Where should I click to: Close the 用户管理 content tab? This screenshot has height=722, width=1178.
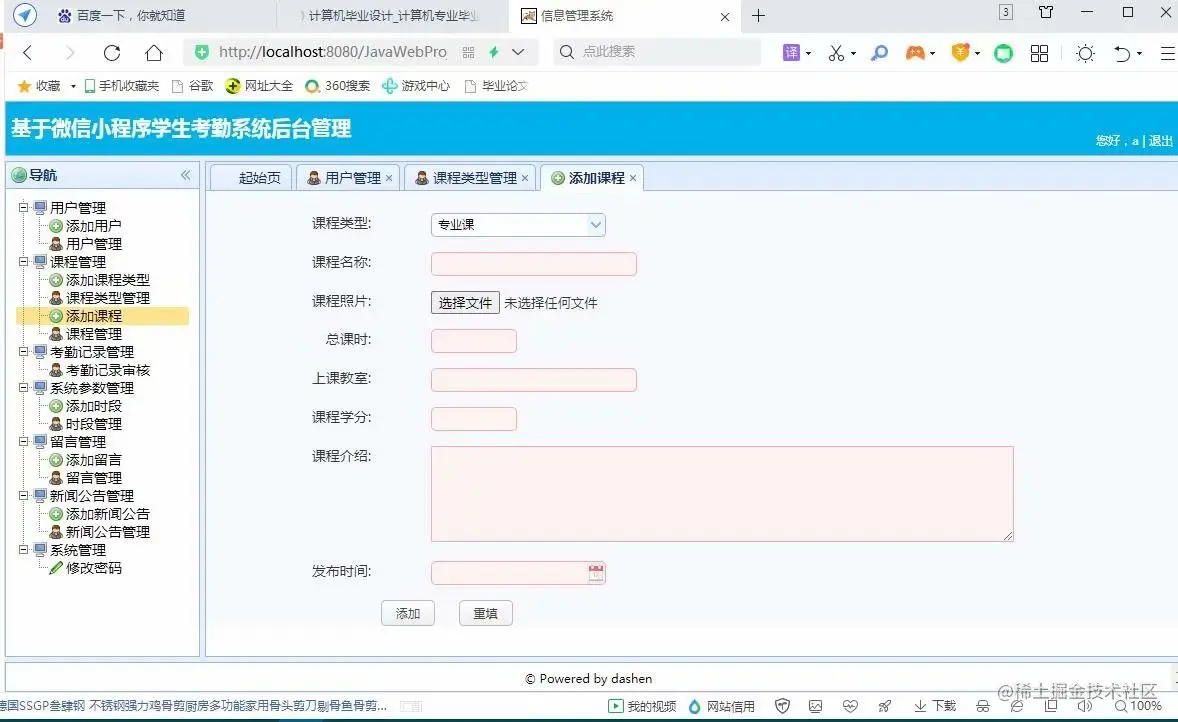(x=389, y=178)
